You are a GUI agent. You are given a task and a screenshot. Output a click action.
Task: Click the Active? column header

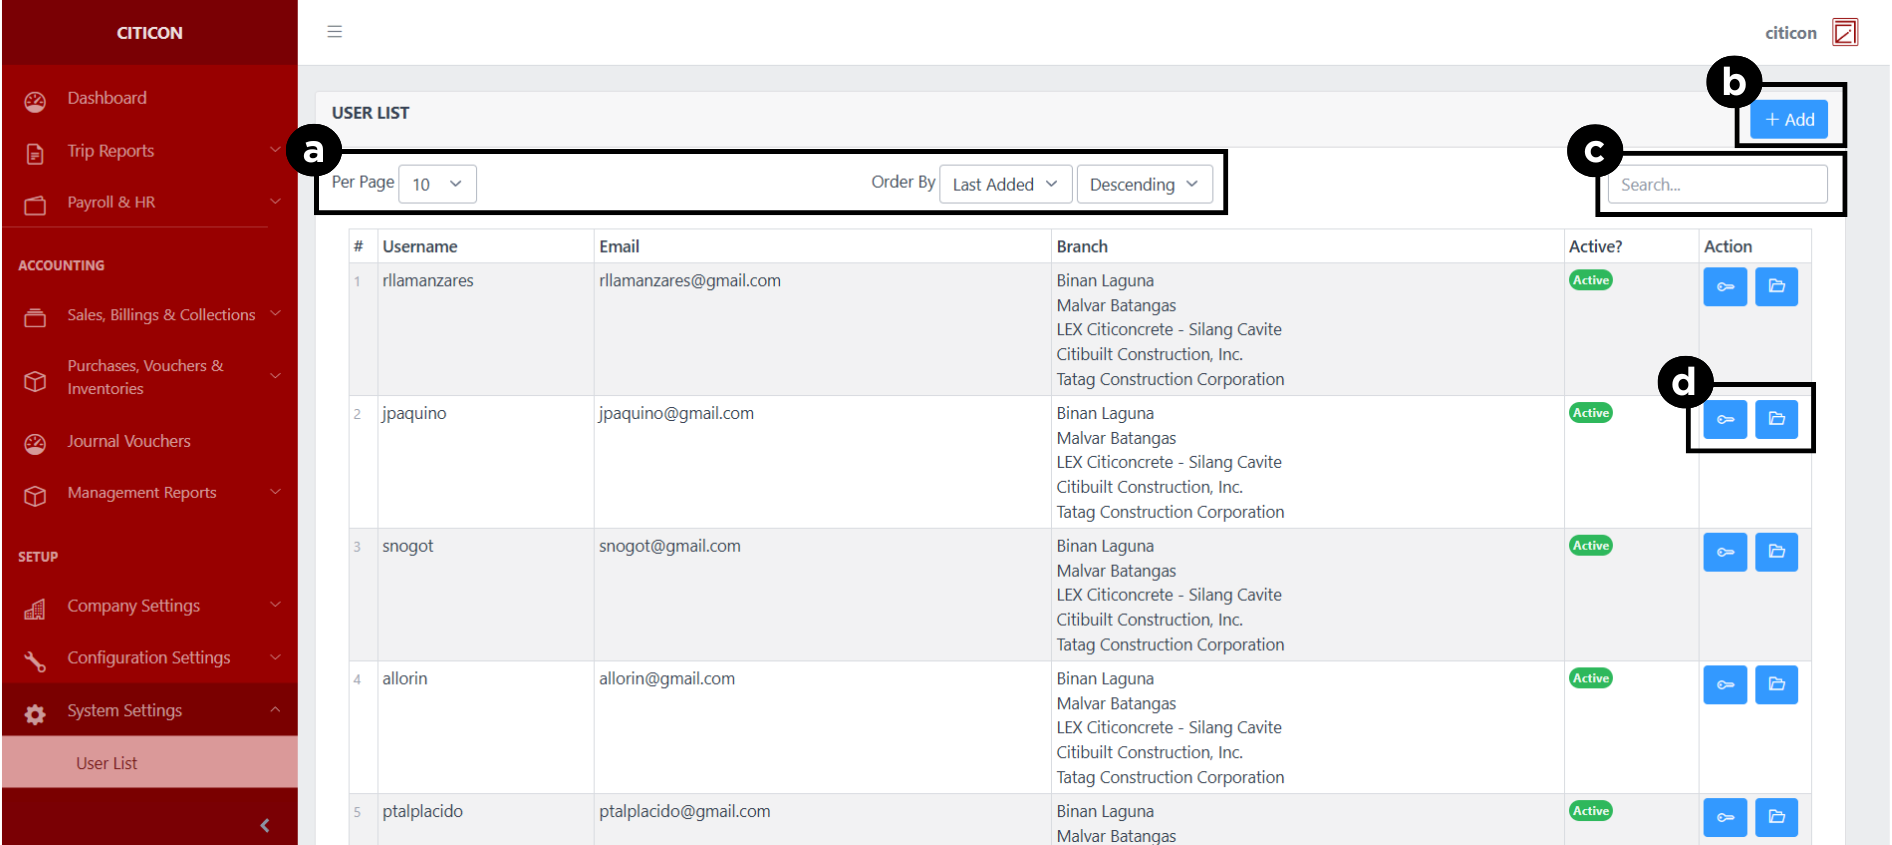1596,246
